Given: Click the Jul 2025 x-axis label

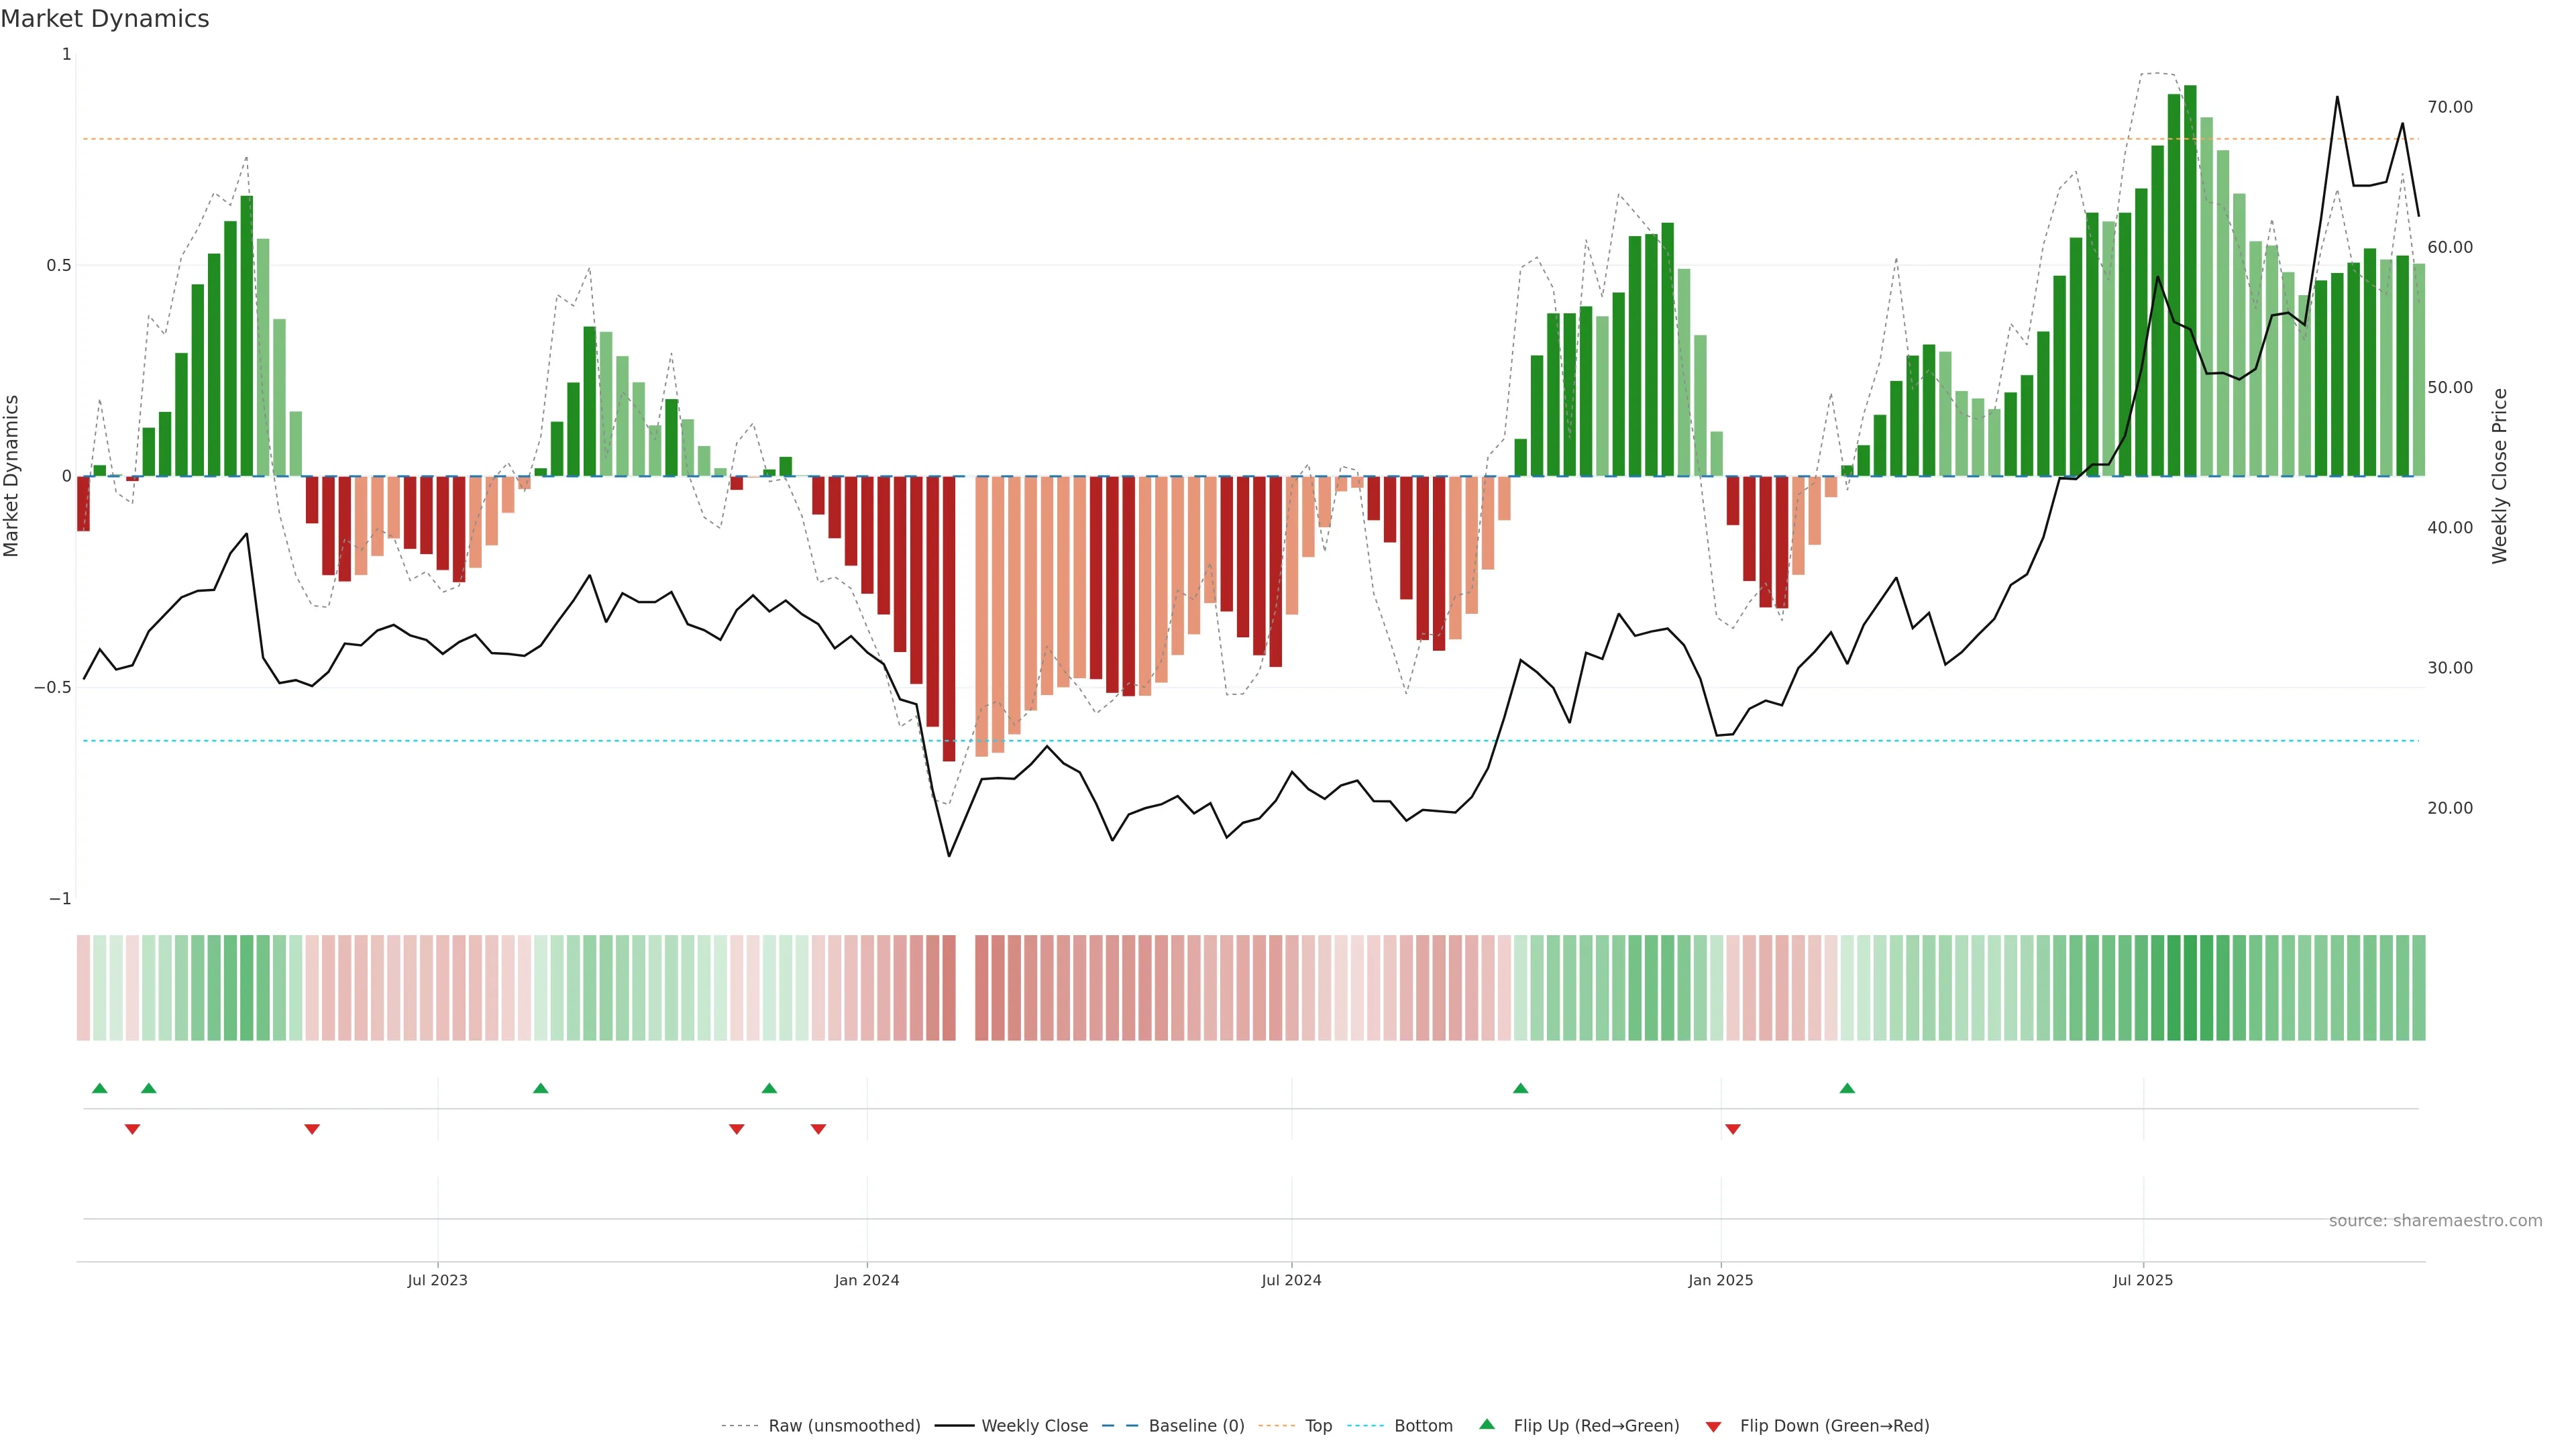Looking at the screenshot, I should tap(2143, 1280).
